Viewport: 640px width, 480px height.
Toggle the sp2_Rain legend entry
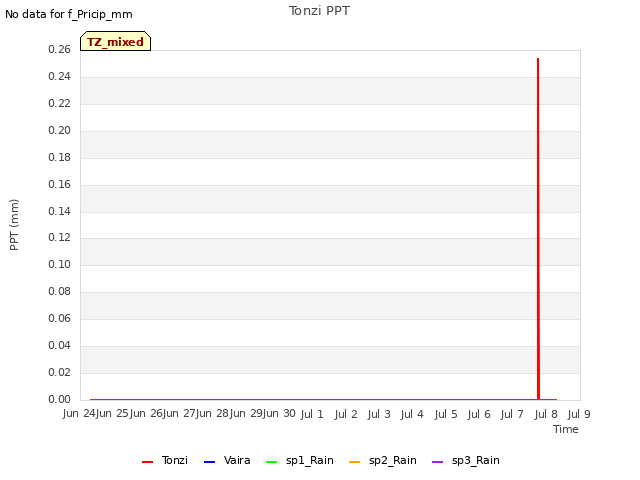pyautogui.click(x=383, y=460)
